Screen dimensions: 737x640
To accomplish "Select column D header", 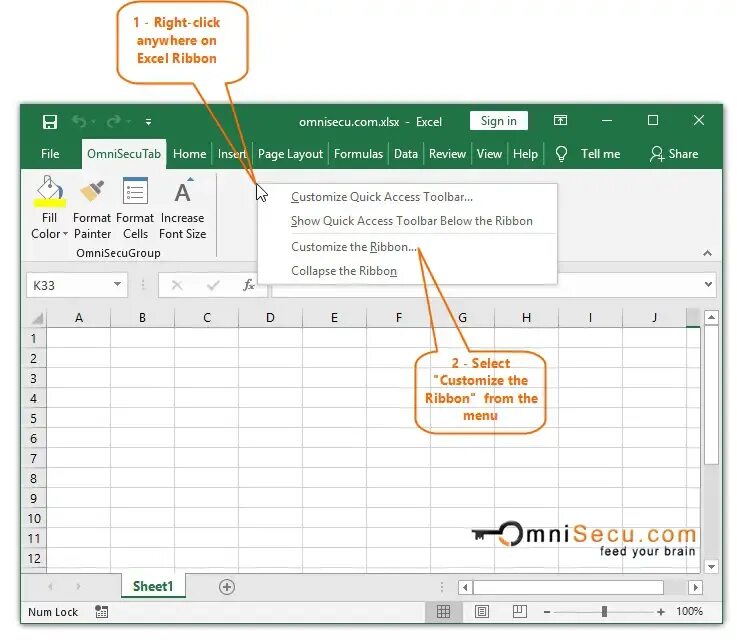I will pyautogui.click(x=270, y=318).
